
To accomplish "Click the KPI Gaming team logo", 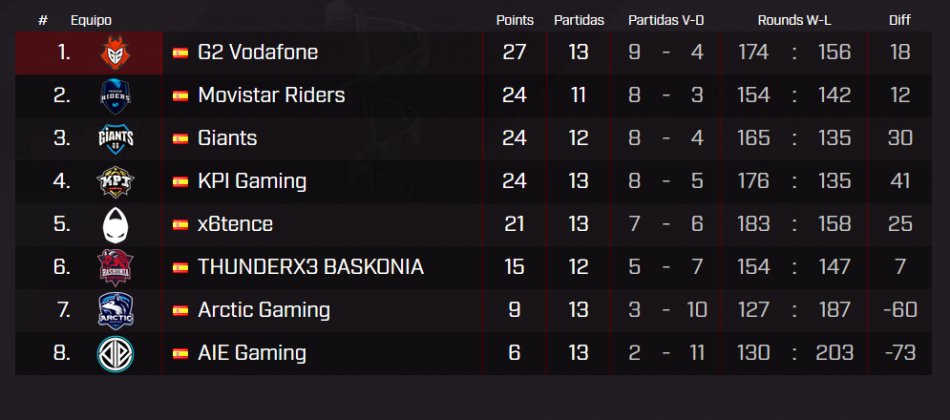I will point(115,182).
